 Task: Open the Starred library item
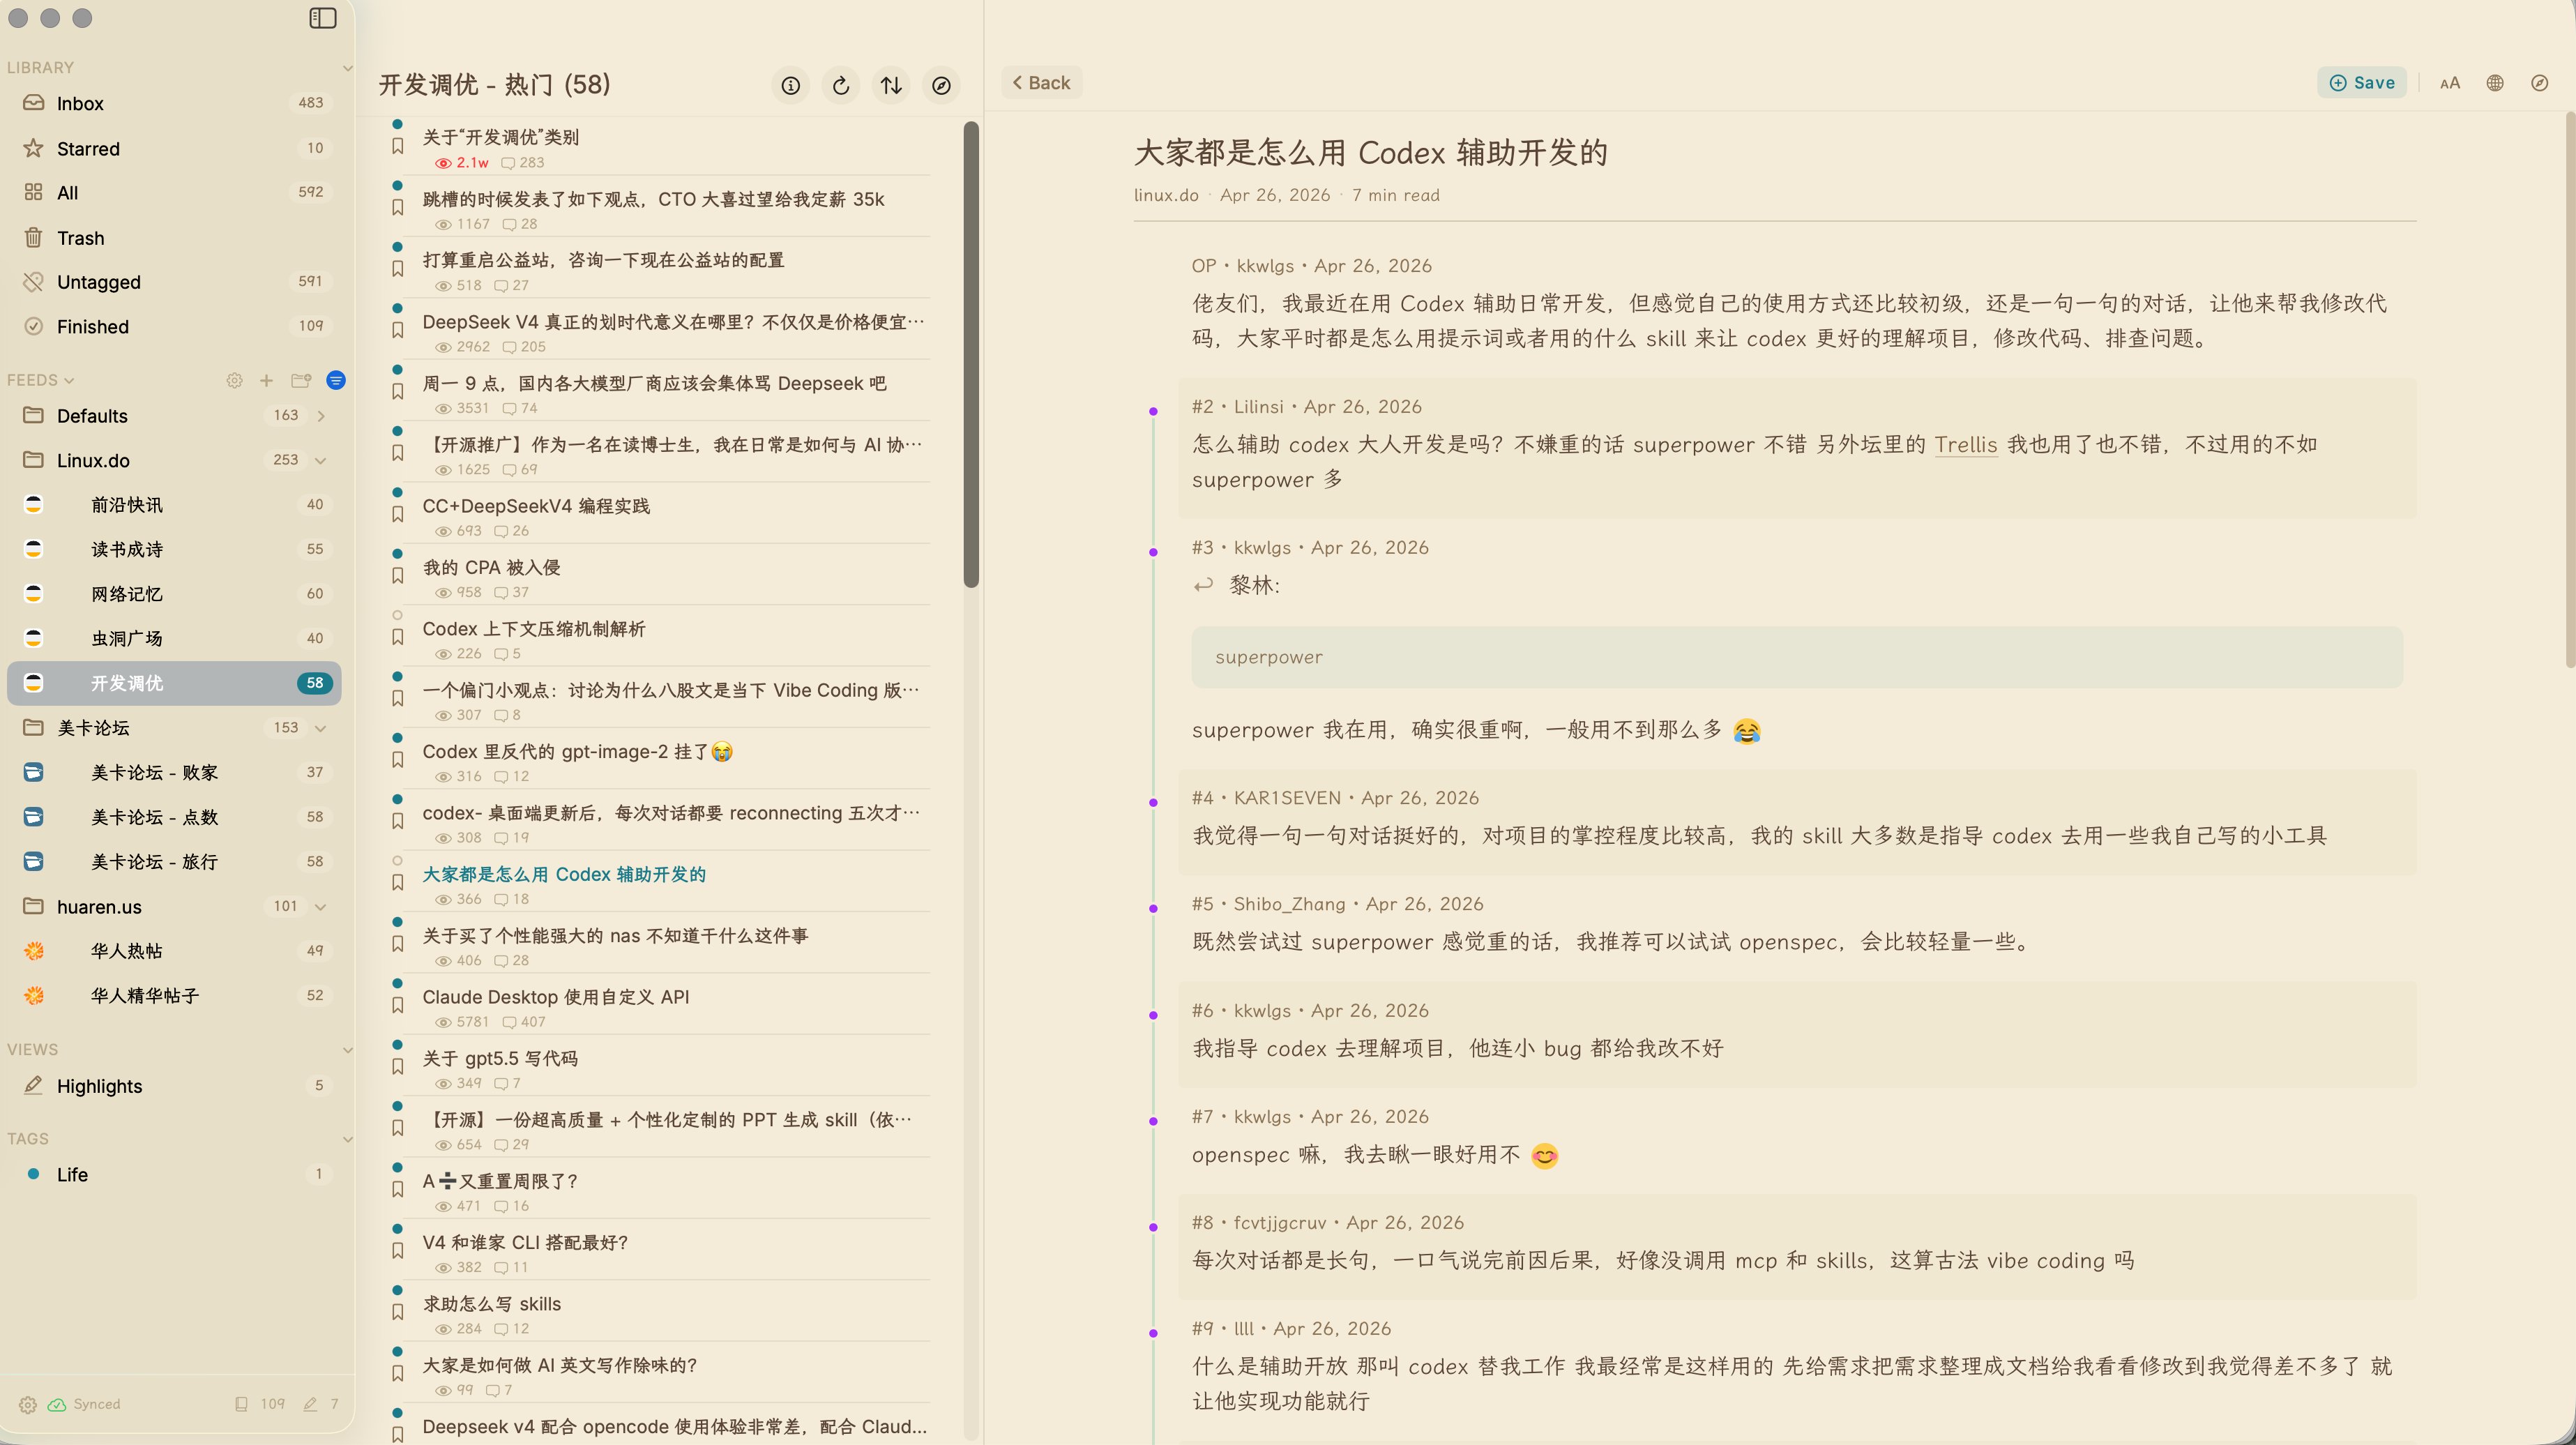pos(174,148)
